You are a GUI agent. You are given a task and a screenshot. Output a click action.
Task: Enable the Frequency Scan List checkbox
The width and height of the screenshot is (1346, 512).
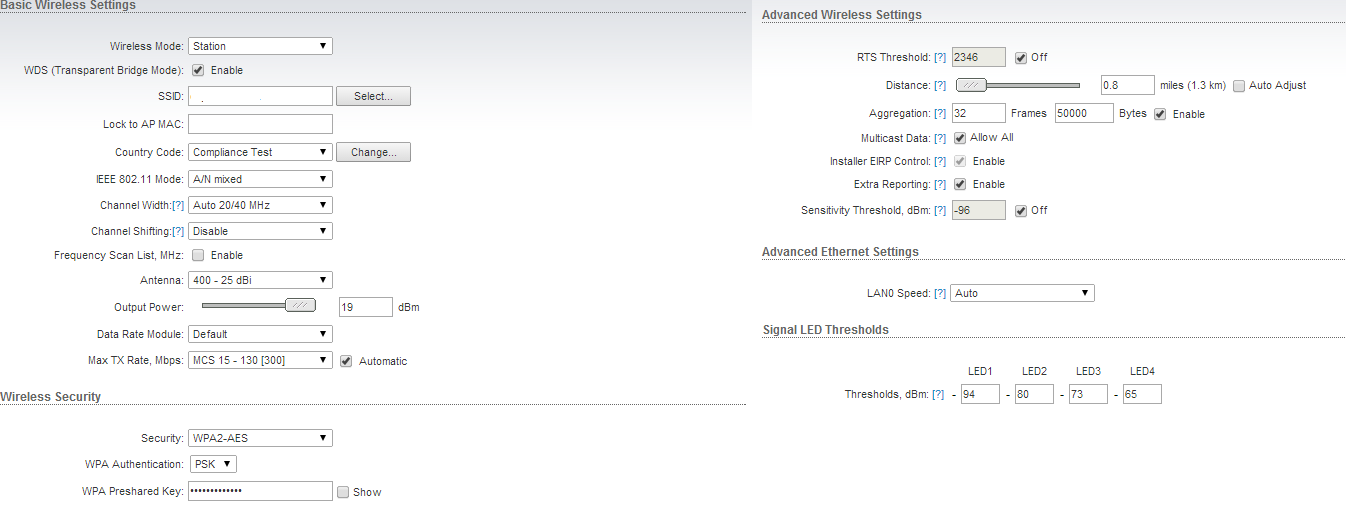point(198,256)
